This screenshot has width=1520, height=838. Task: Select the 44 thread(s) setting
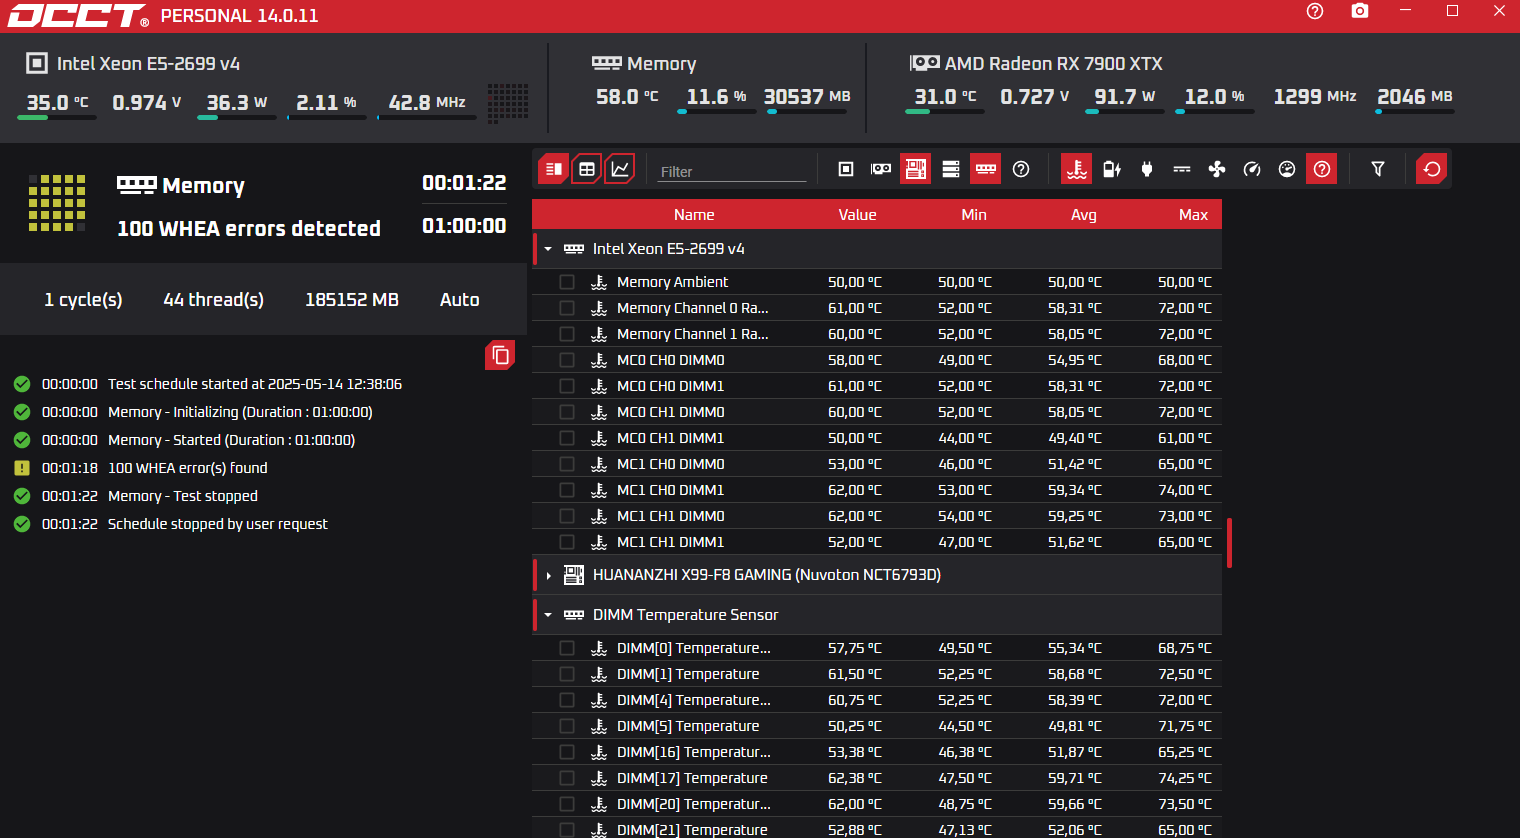click(x=213, y=300)
